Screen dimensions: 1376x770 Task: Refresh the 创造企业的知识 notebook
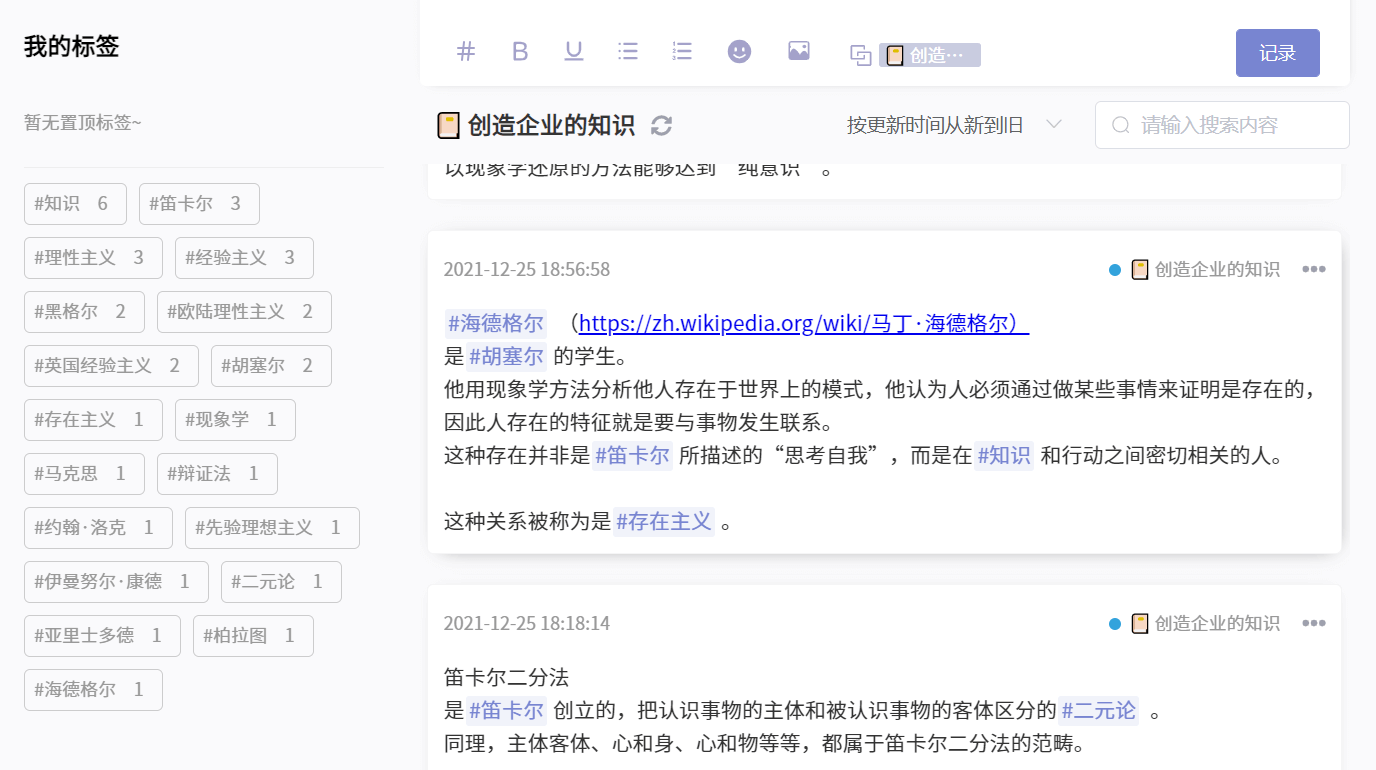pos(661,125)
